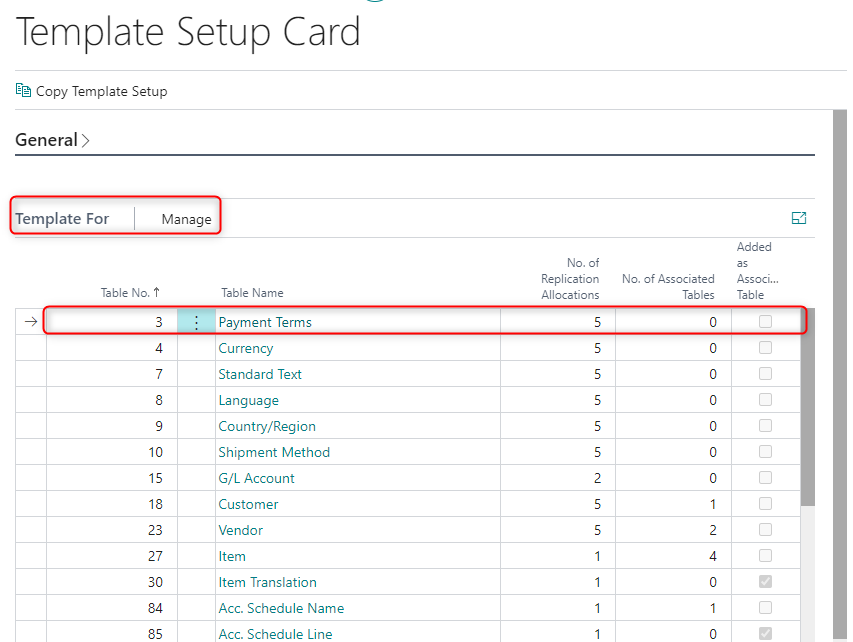Click the row indicator arrow beside Payment Terms
This screenshot has height=642, width=853.
31,321
